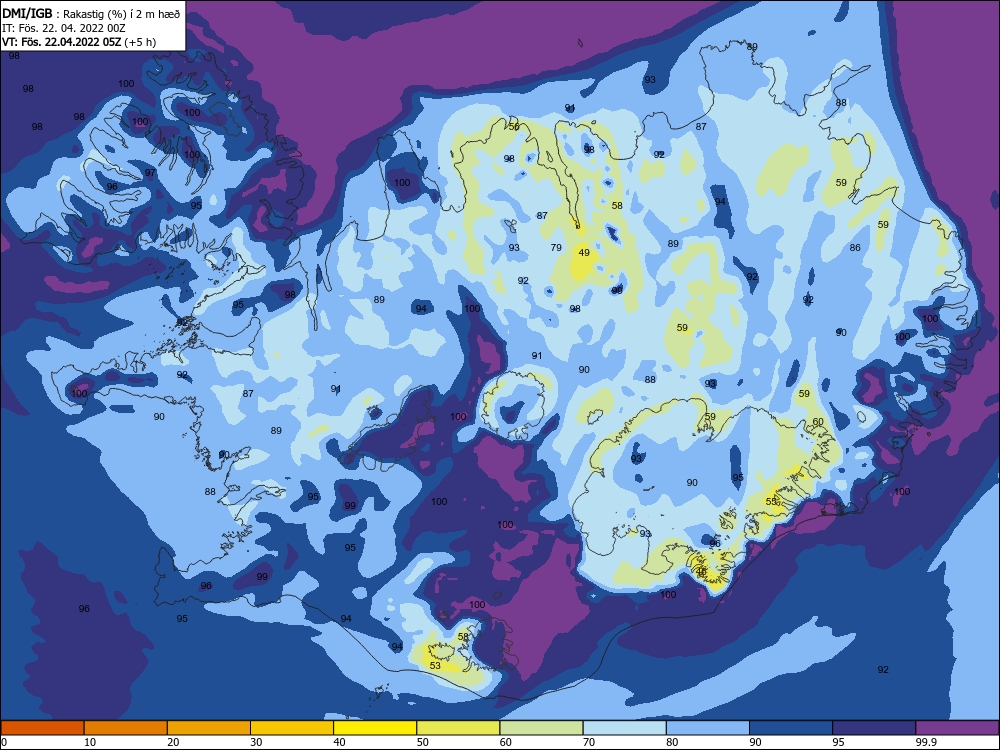Viewport: 1000px width, 750px height.
Task: Pick the light orange 20–30 legend band
Action: (209, 728)
